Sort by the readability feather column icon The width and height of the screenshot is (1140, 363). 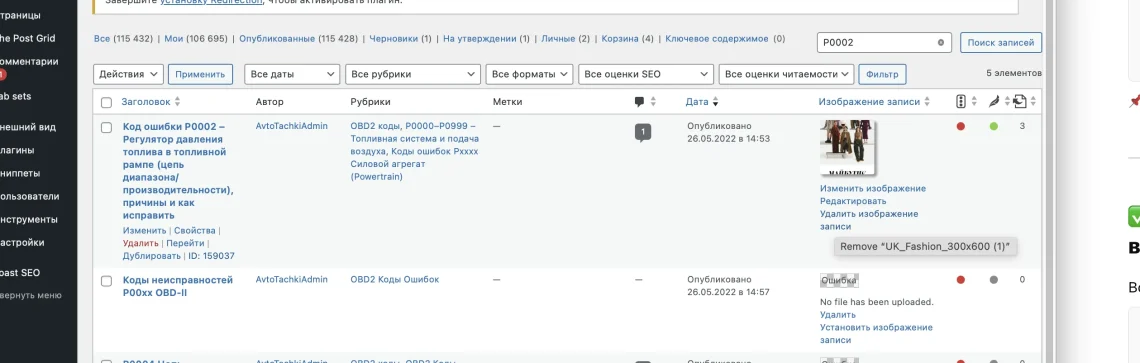994,102
